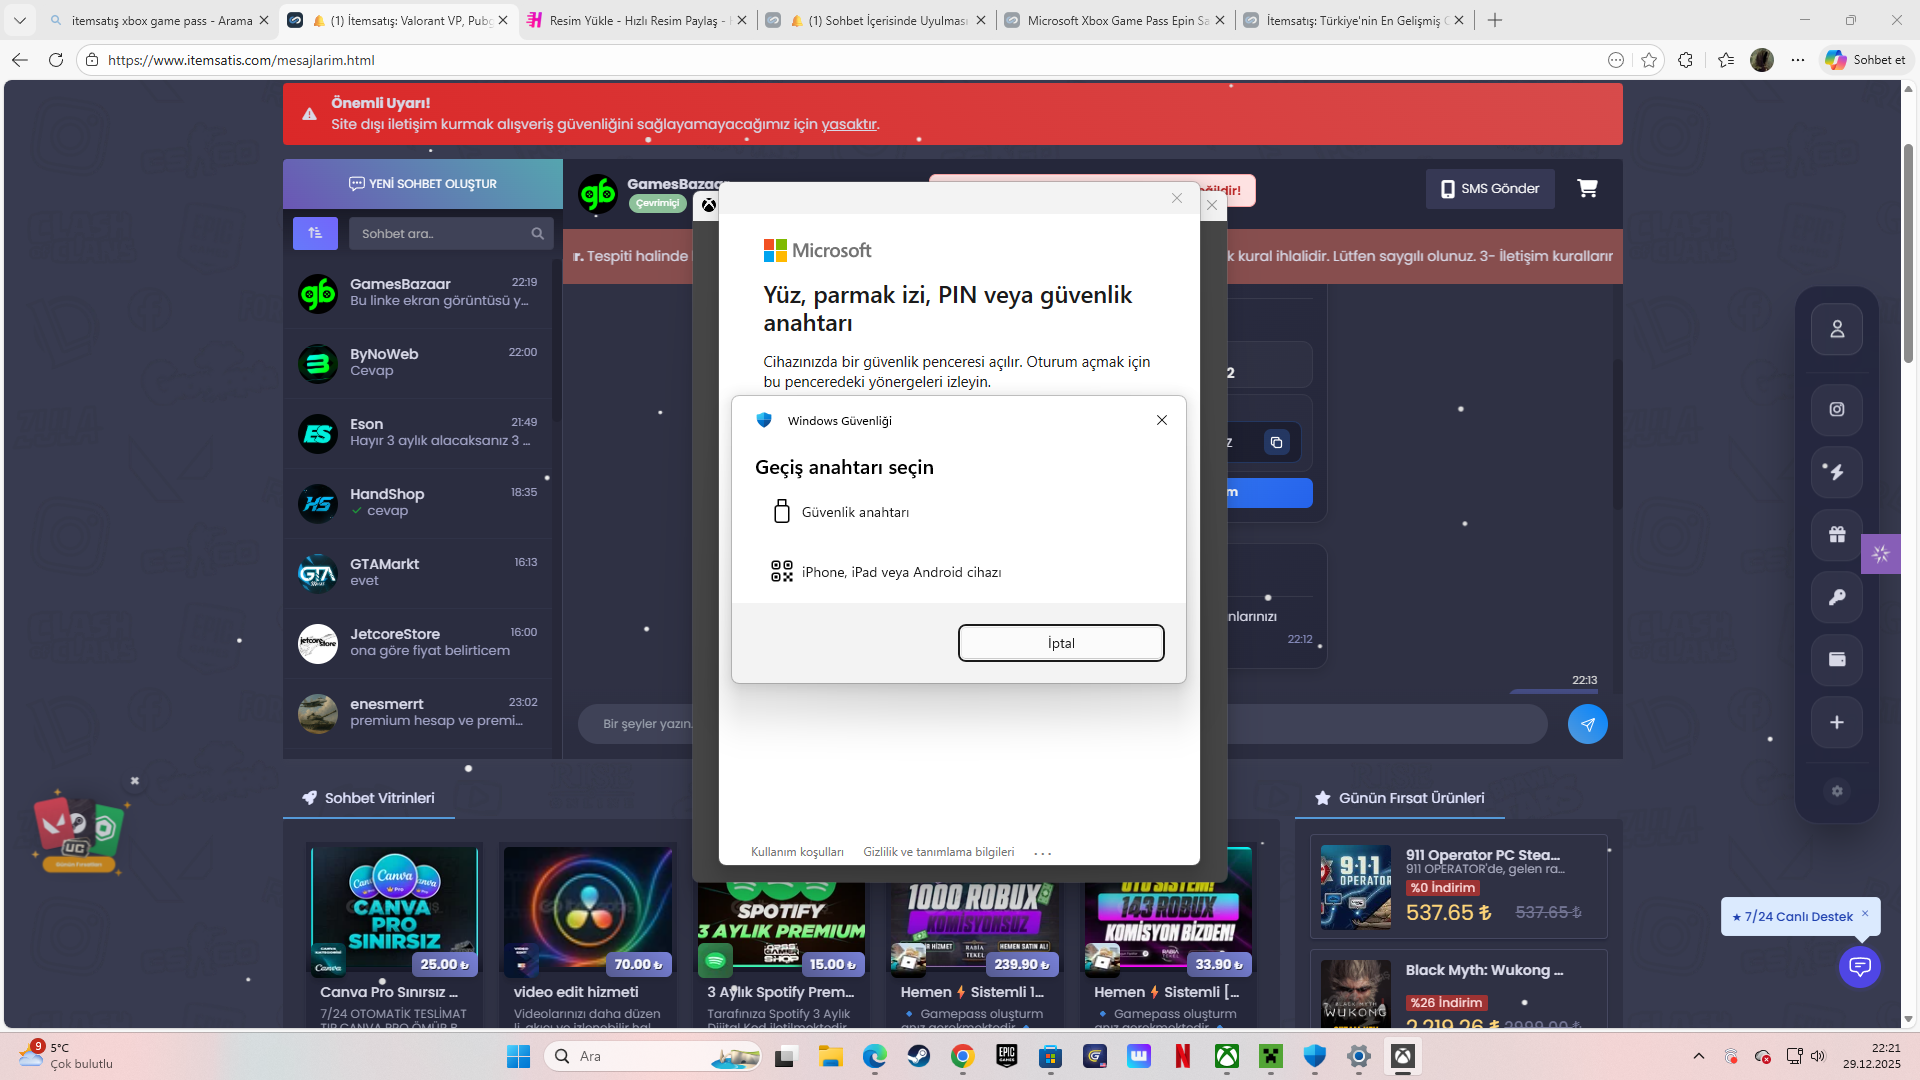The image size is (1920, 1080).
Task: Open the Windows Start menu
Action: [x=518, y=1056]
